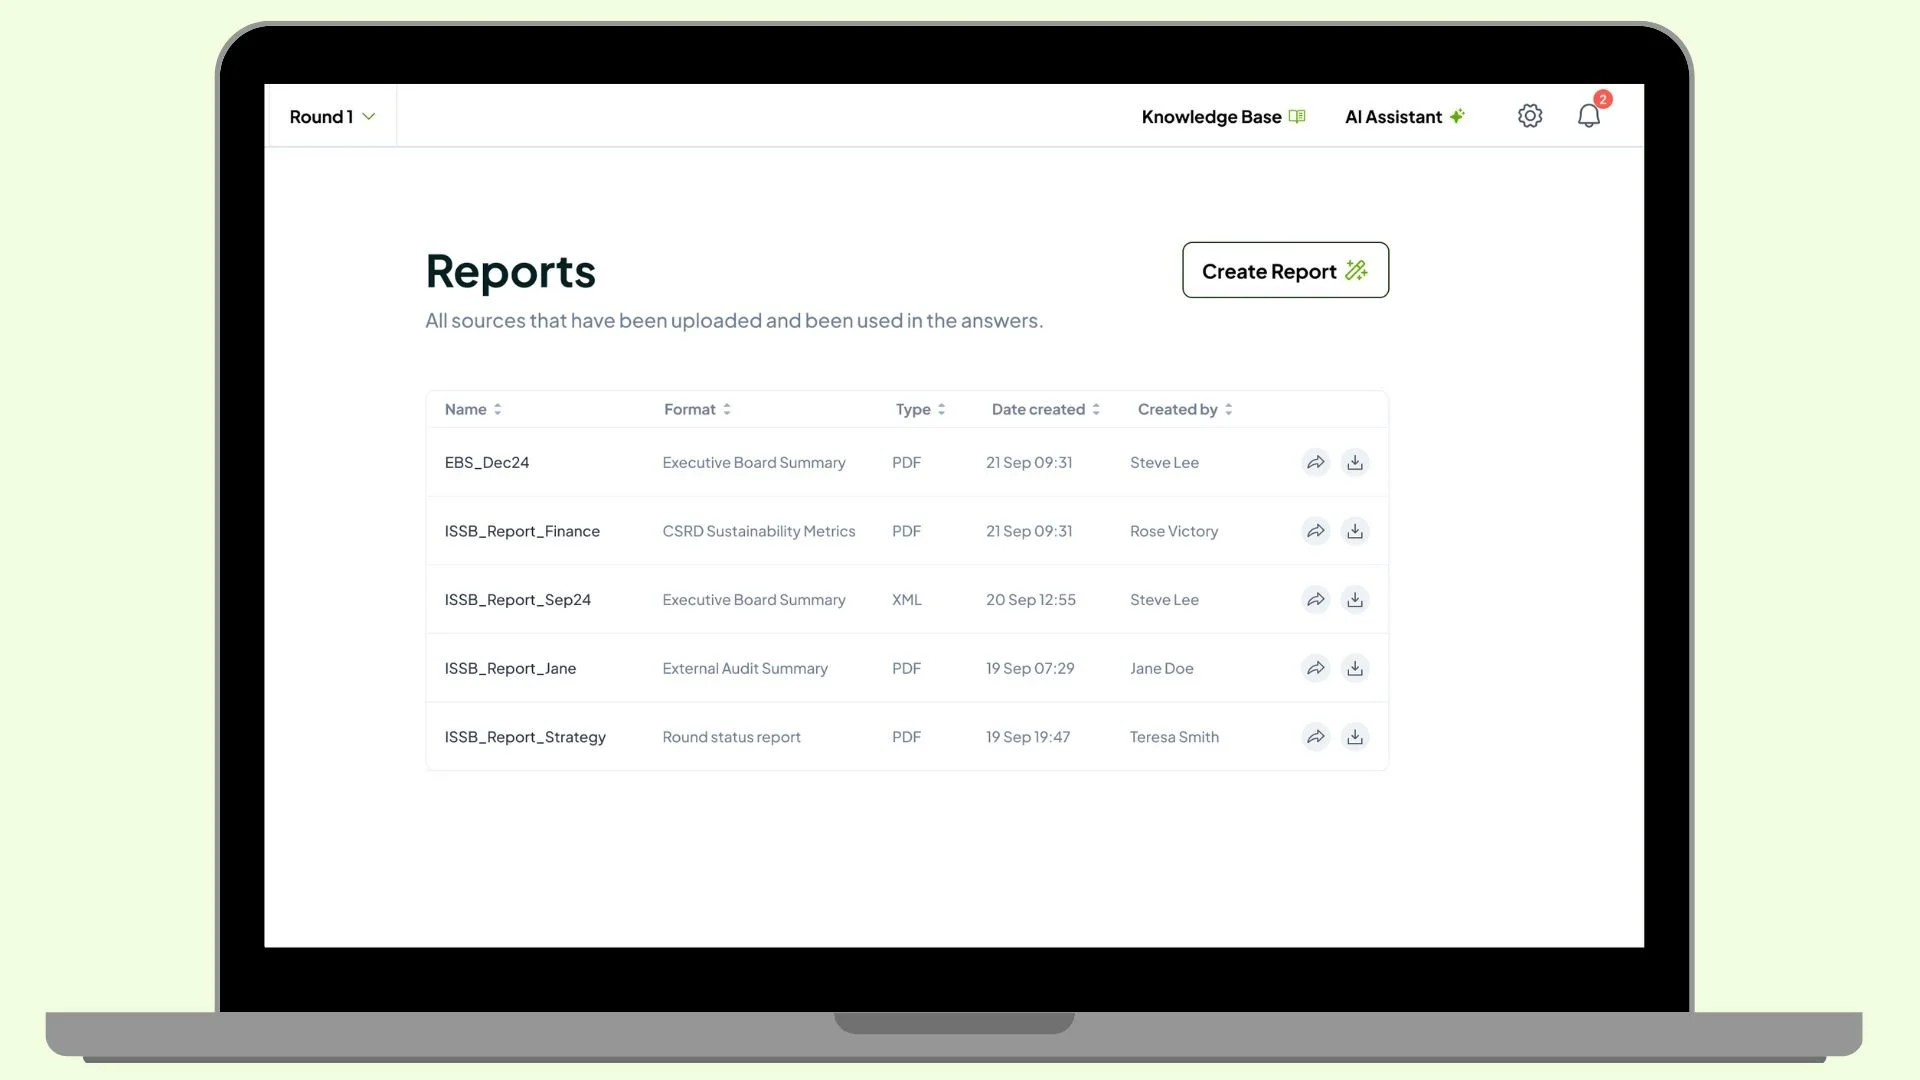Sort by the Format column
1920x1080 pixels.
pyautogui.click(x=697, y=409)
